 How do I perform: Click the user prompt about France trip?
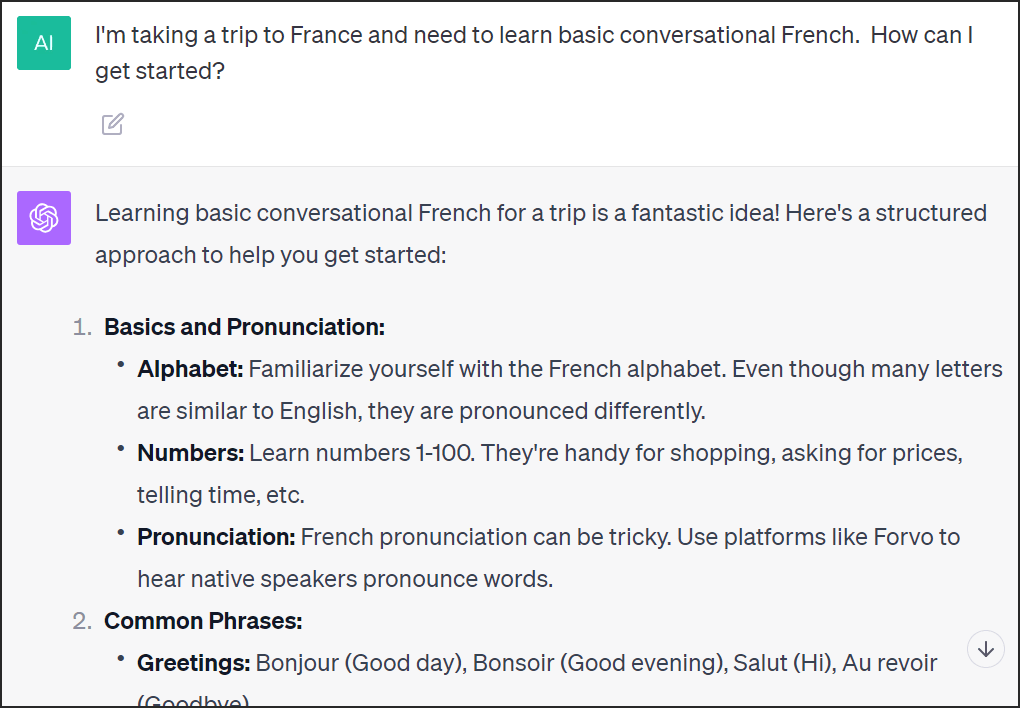[x=533, y=53]
